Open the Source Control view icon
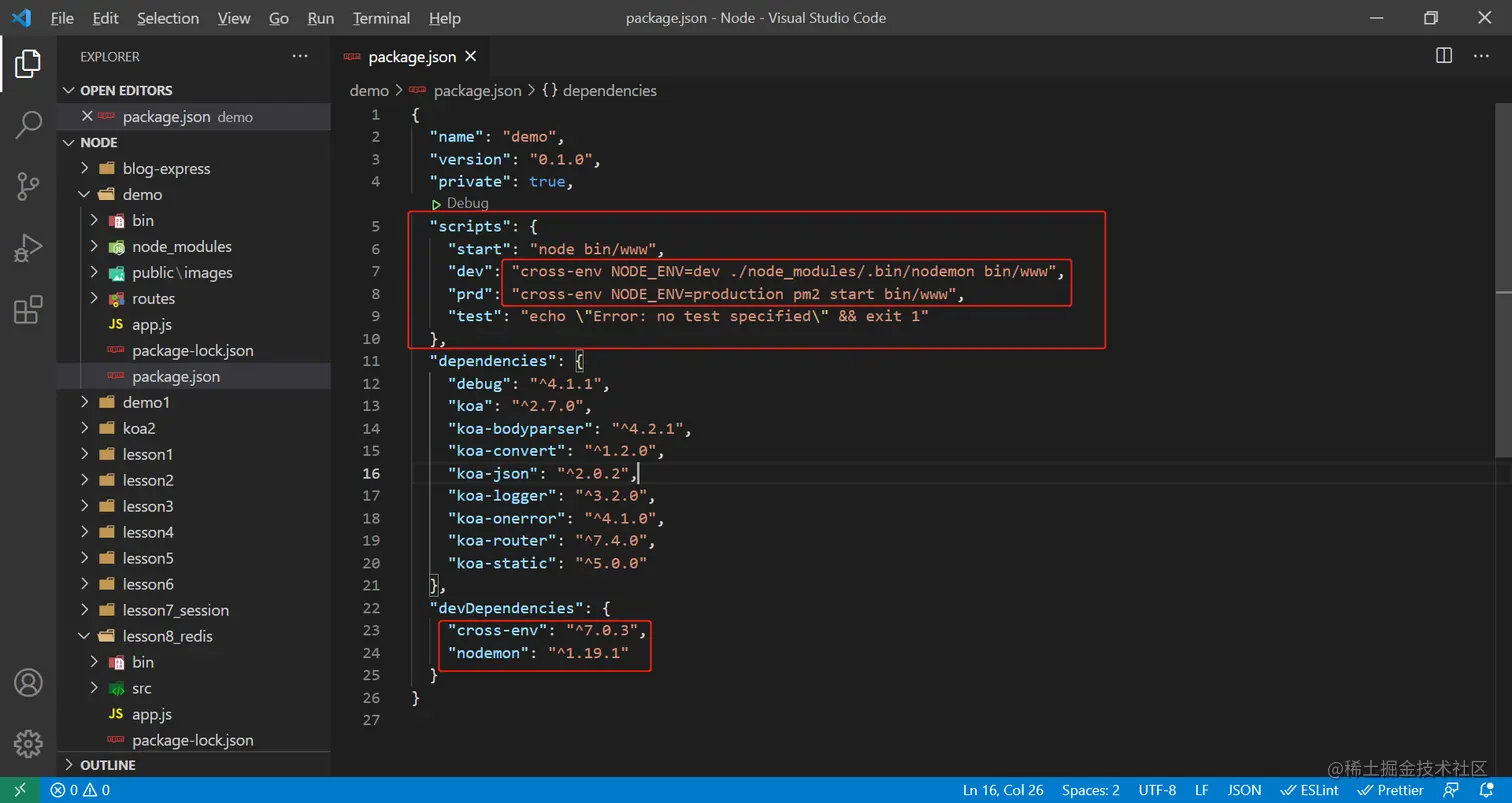The height and width of the screenshot is (803, 1512). point(28,185)
